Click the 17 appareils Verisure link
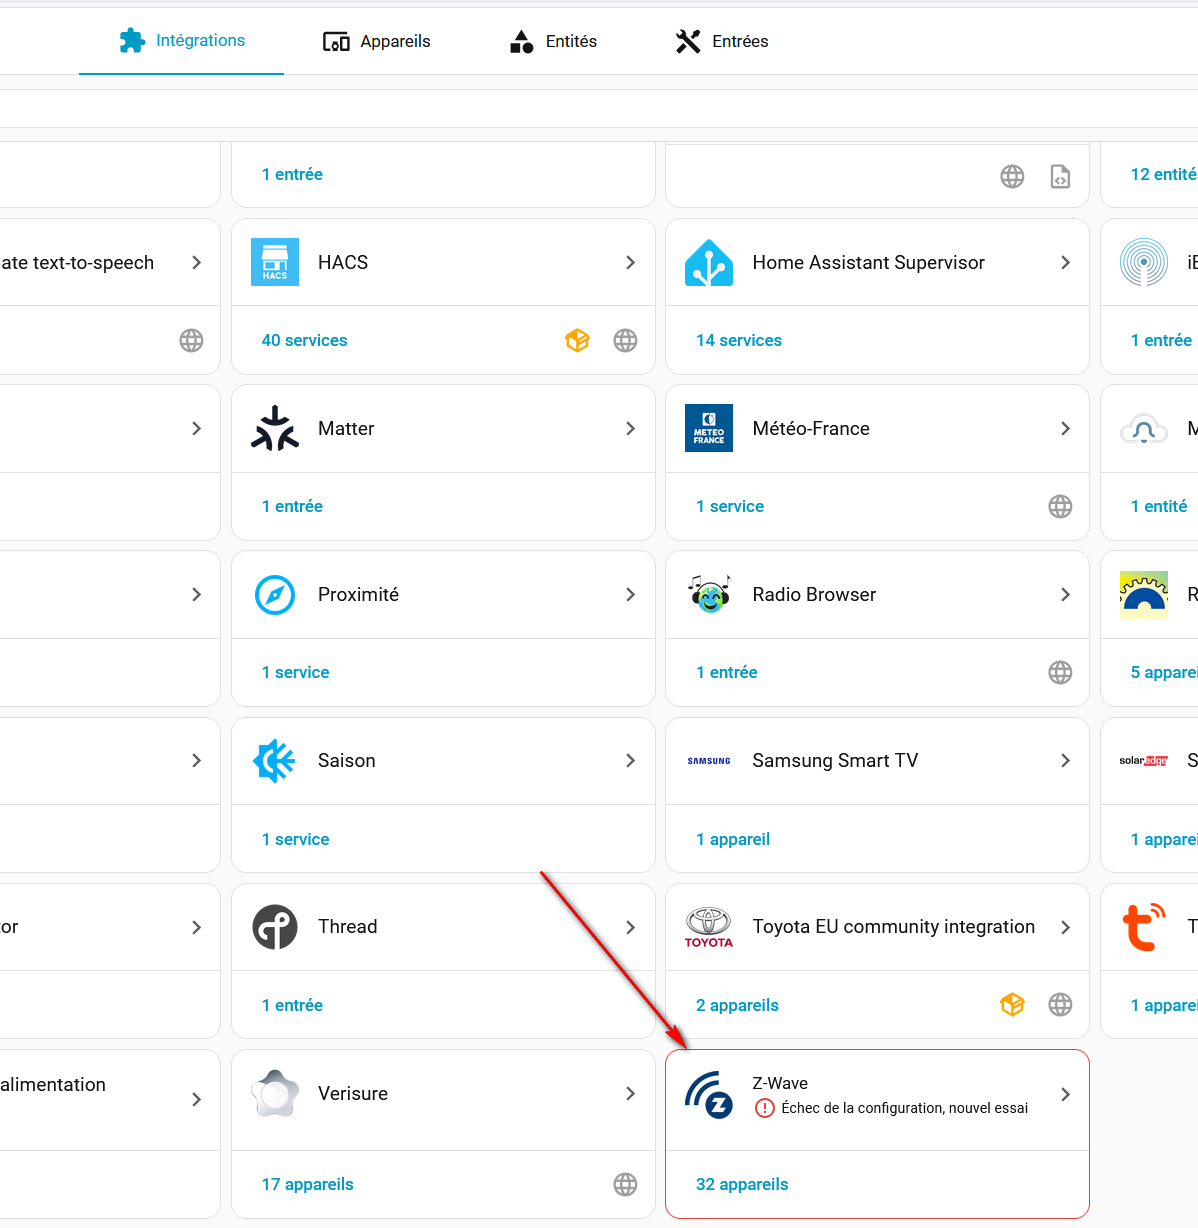The image size is (1198, 1228). point(307,1185)
